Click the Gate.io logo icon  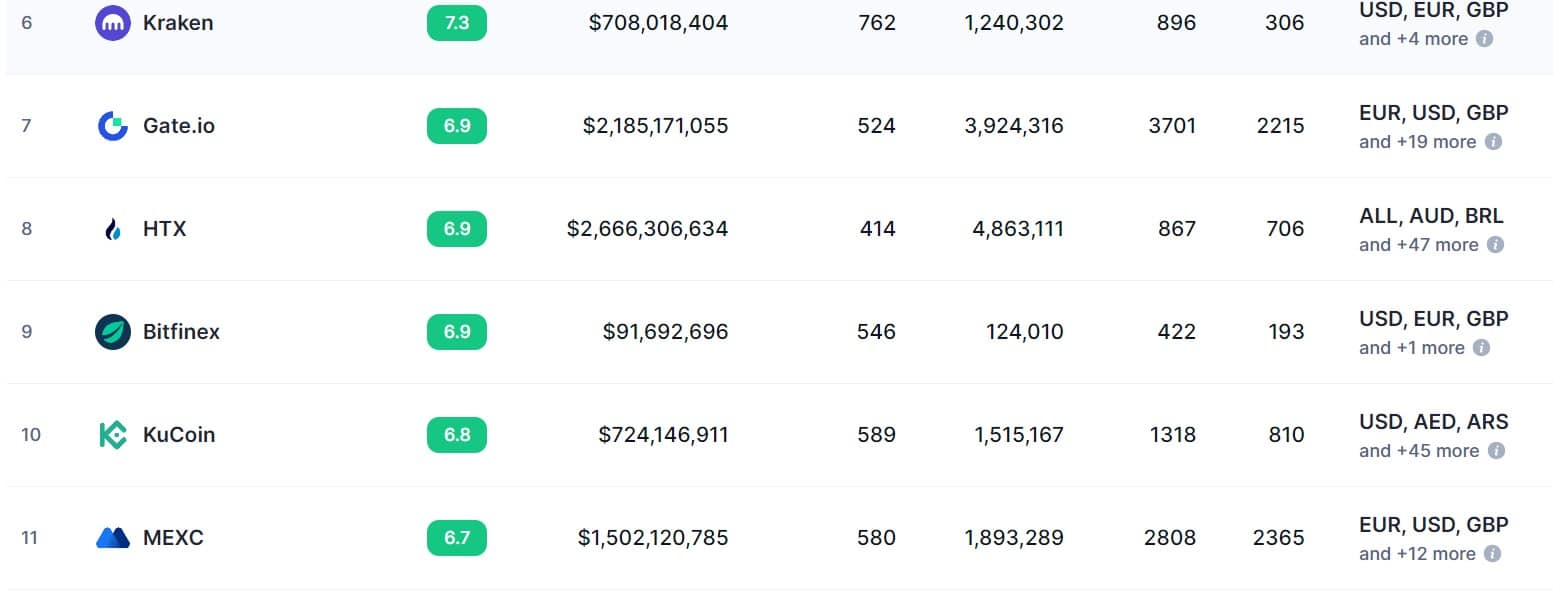(113, 126)
